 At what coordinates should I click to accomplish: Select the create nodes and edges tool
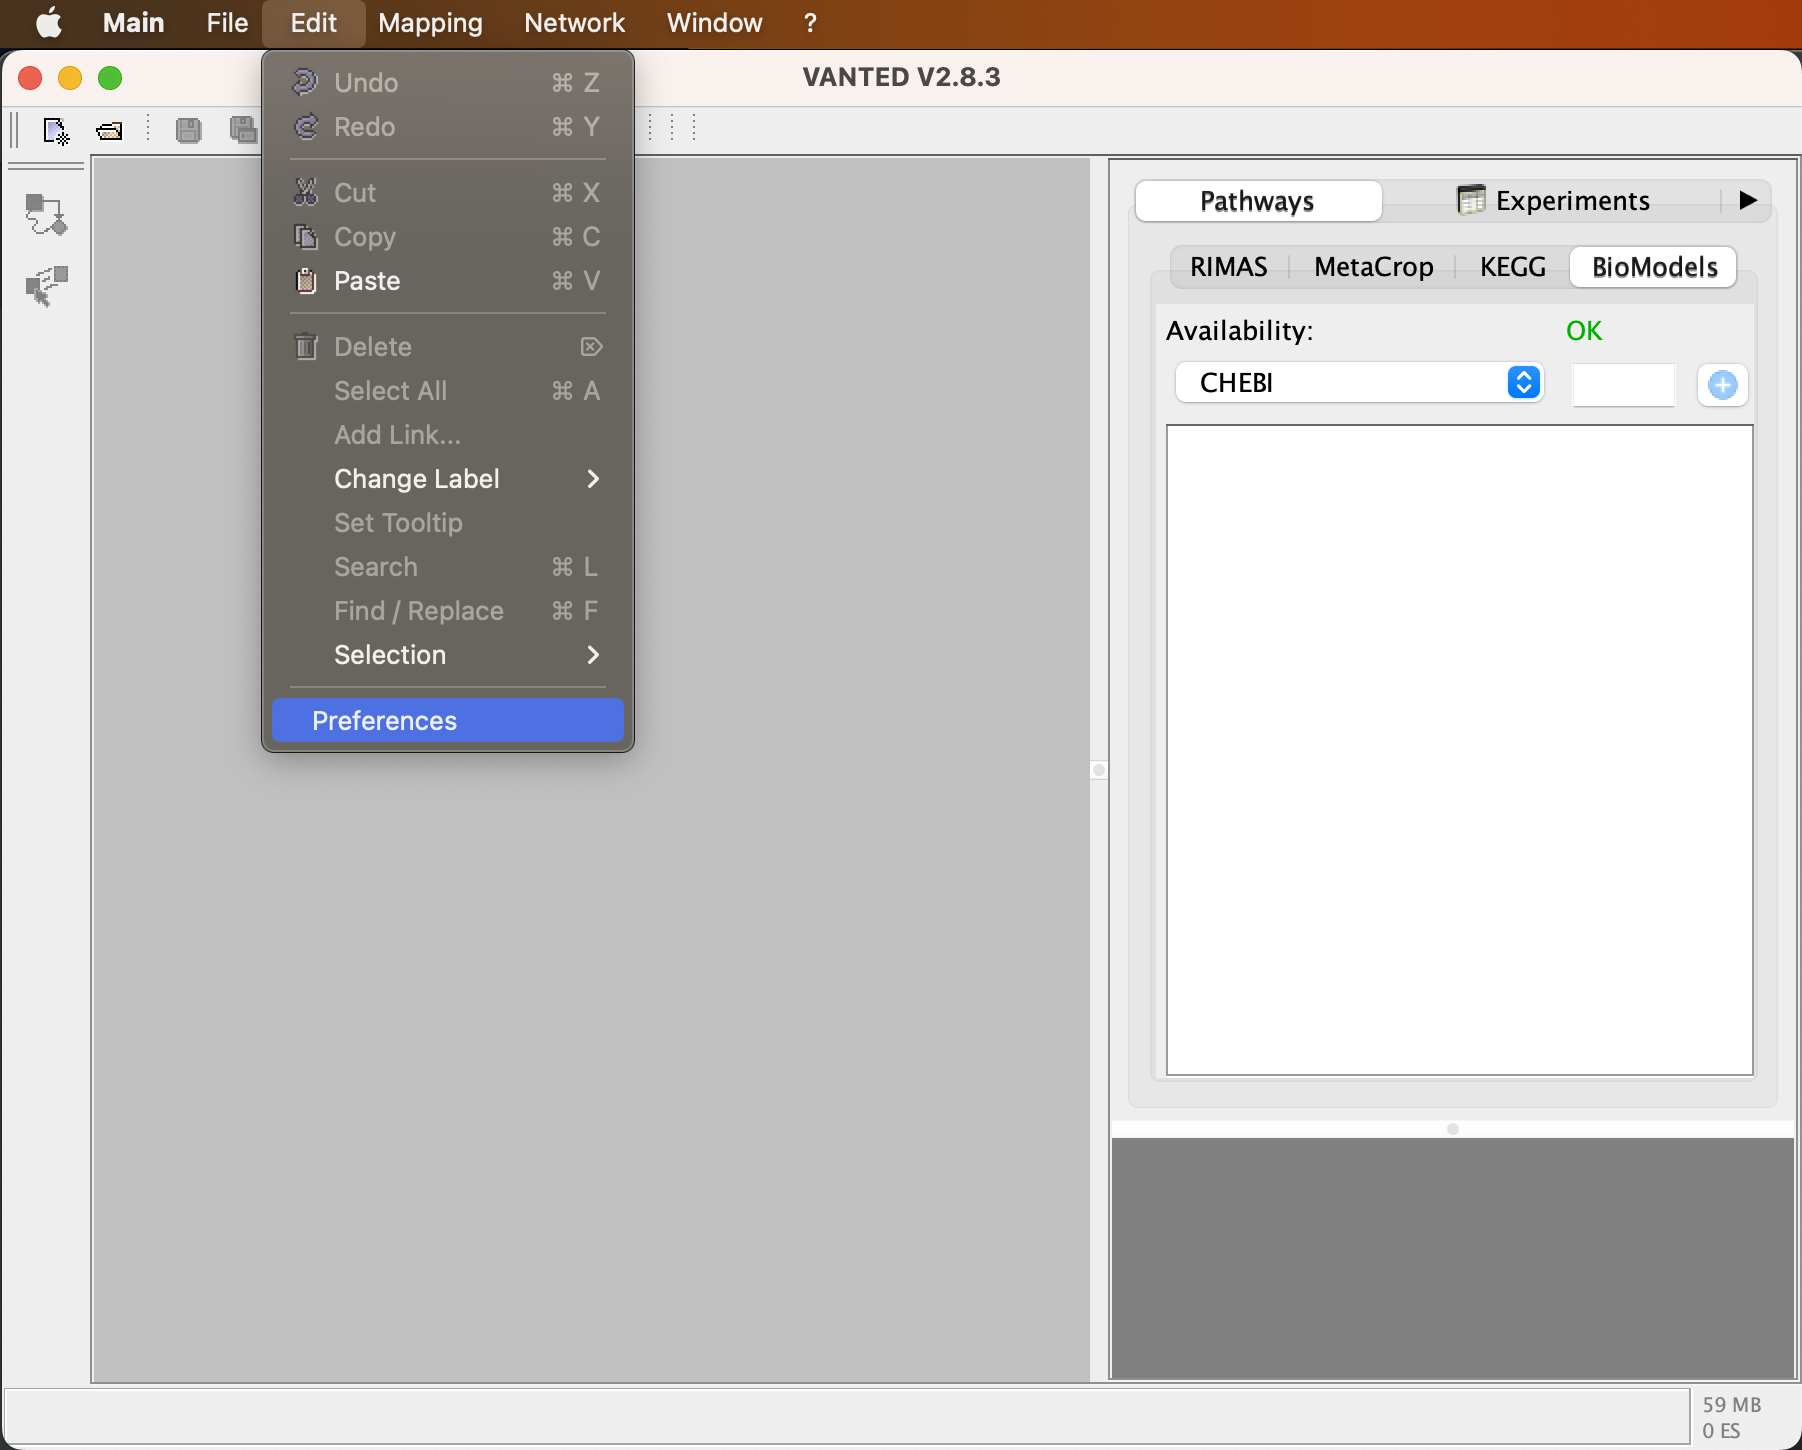click(x=46, y=214)
